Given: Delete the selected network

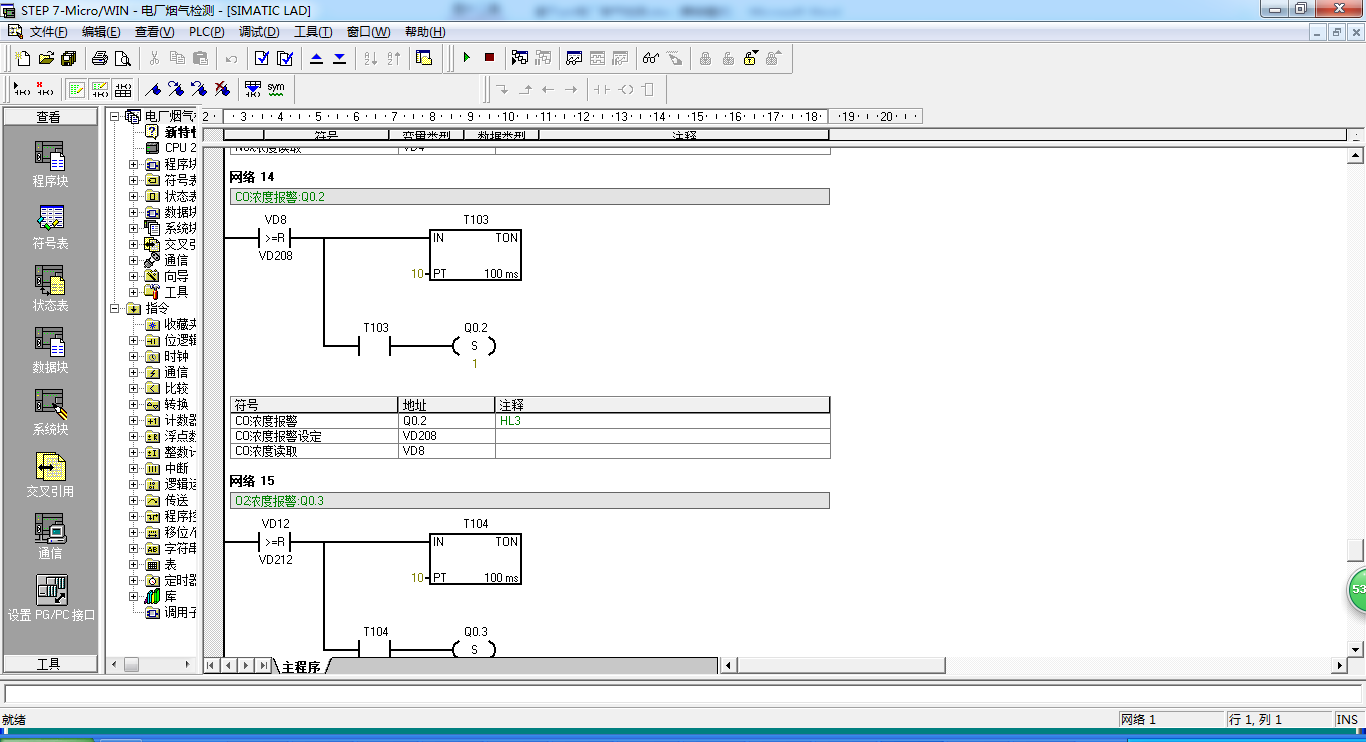Looking at the screenshot, I should click(x=45, y=89).
